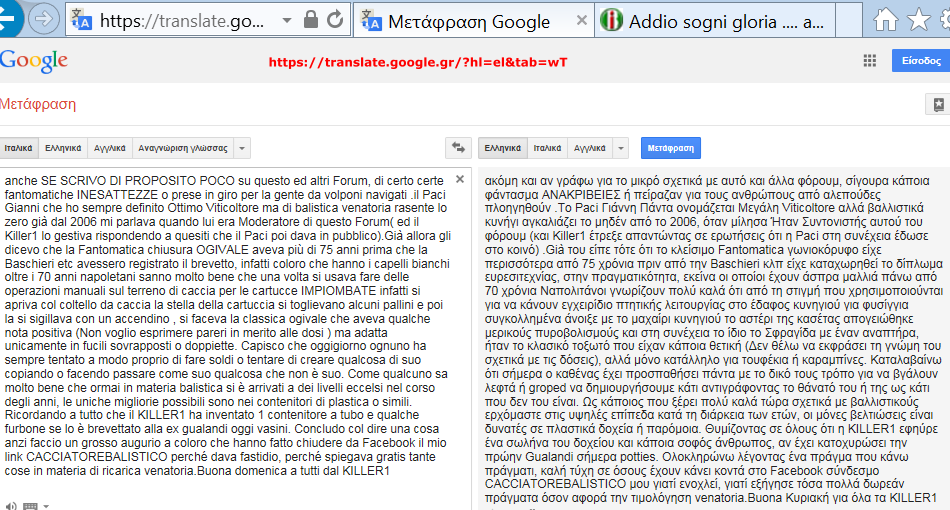
Task: Click the red translate.google.gr URL text
Action: tap(418, 62)
